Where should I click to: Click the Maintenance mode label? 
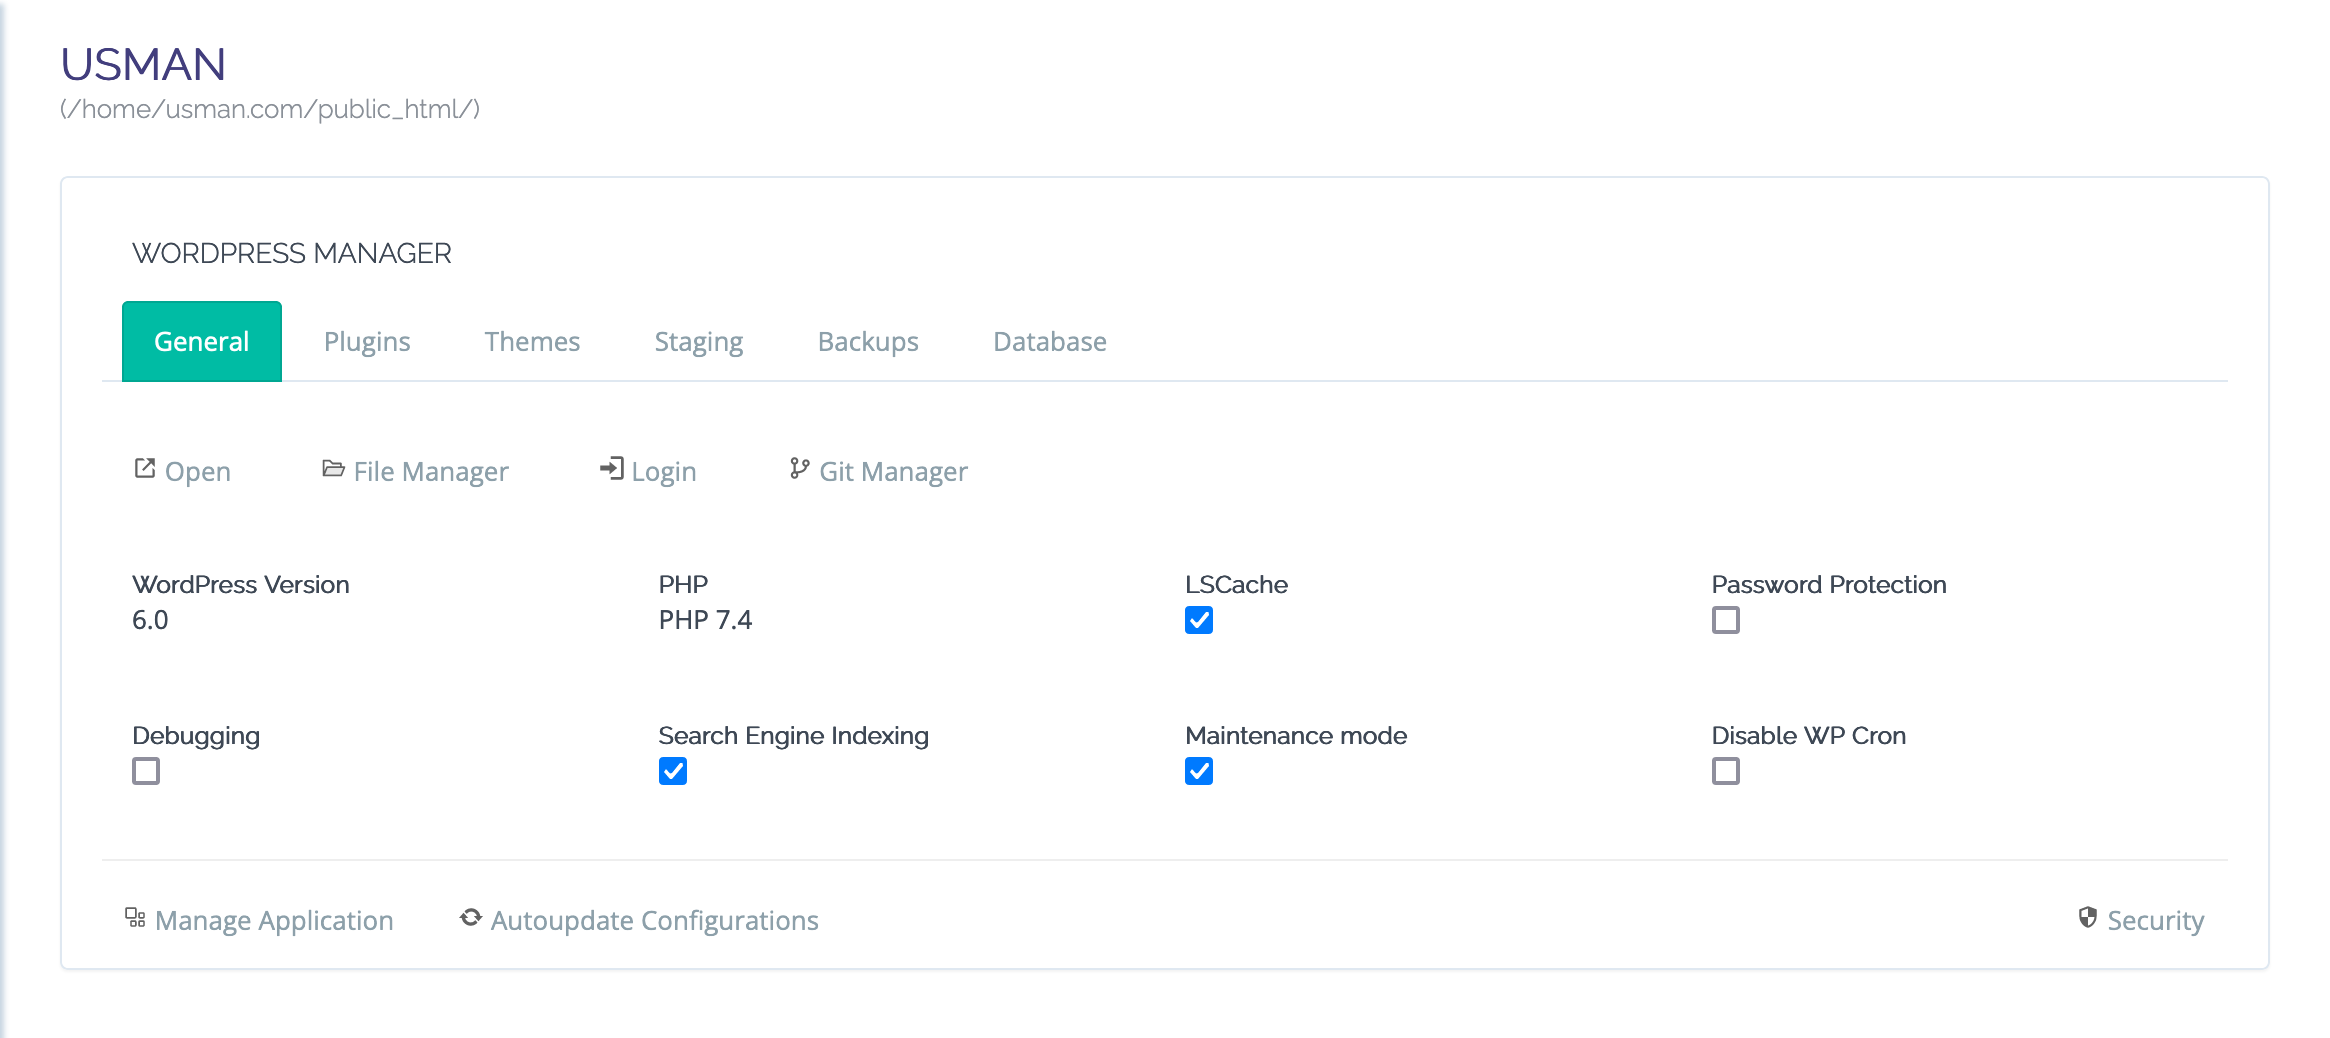(1296, 736)
